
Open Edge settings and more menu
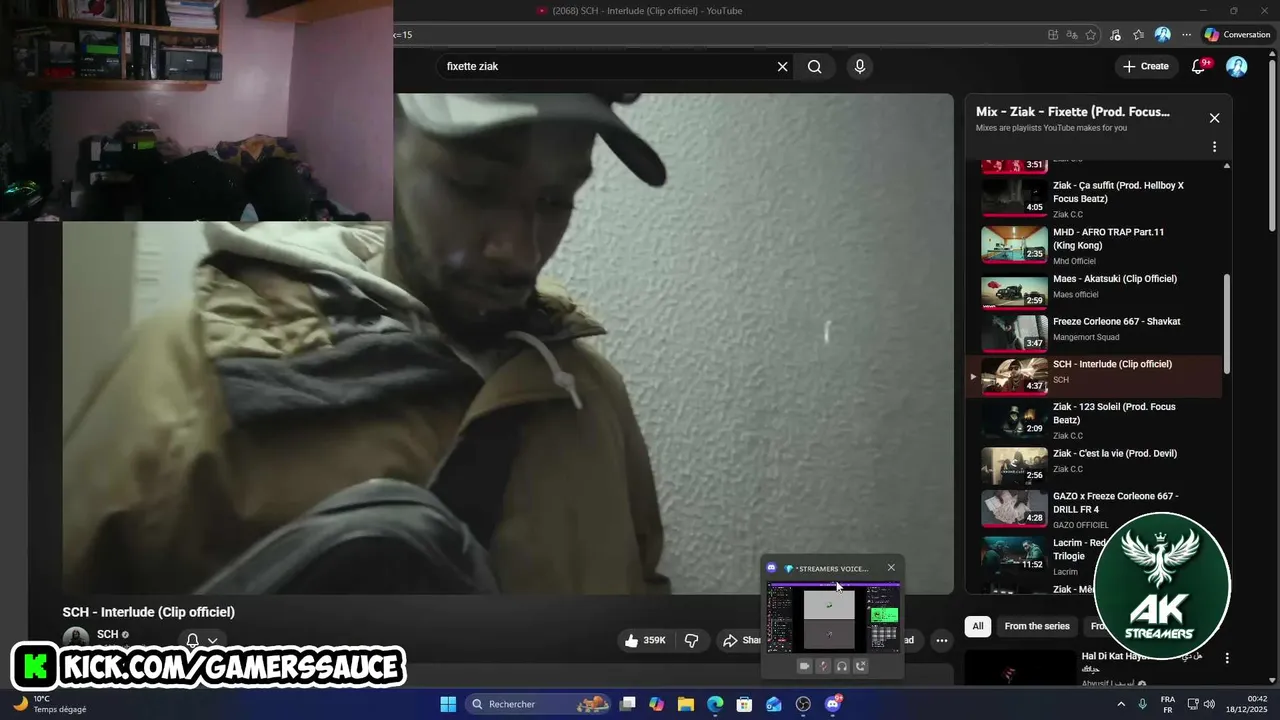[1186, 34]
